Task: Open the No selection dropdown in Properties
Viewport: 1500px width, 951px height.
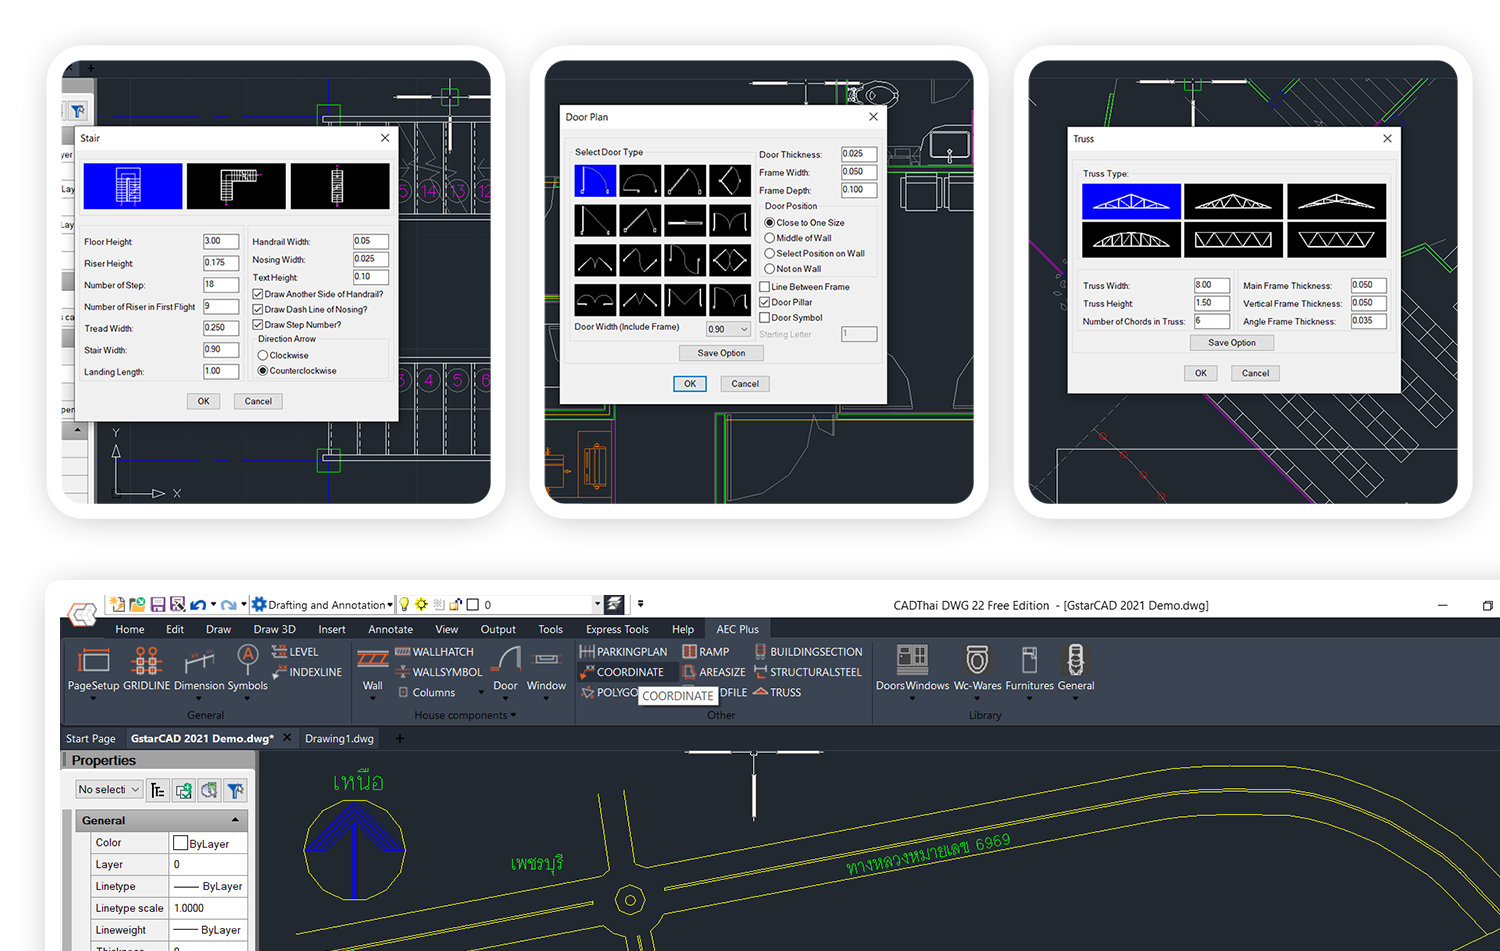Action: tap(109, 790)
